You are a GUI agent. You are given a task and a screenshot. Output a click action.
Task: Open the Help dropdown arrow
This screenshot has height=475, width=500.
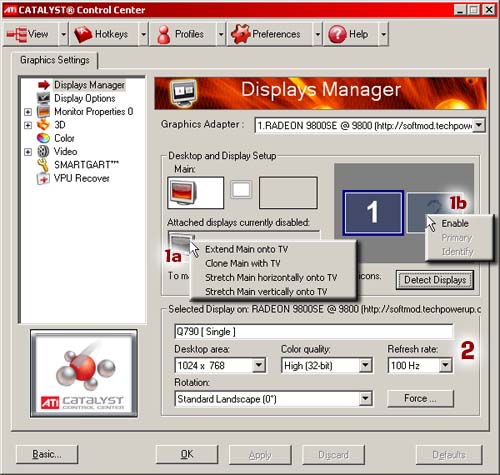pyautogui.click(x=383, y=34)
